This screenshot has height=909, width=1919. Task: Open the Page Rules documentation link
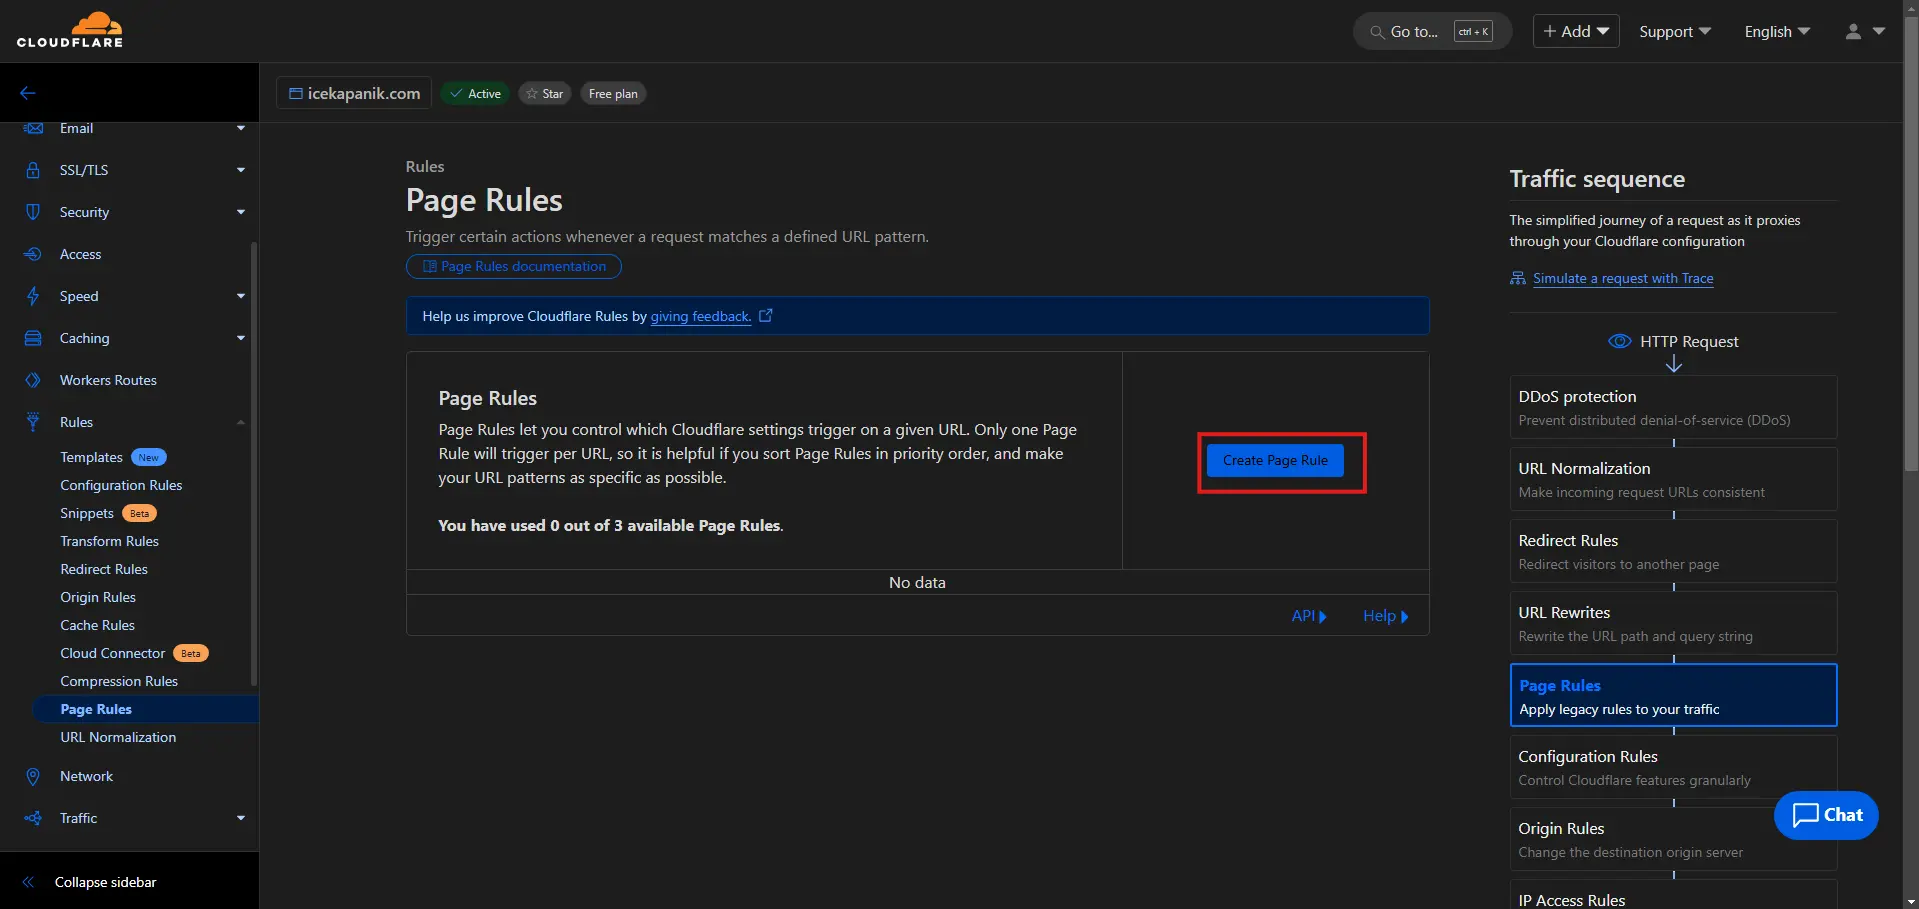pos(514,266)
